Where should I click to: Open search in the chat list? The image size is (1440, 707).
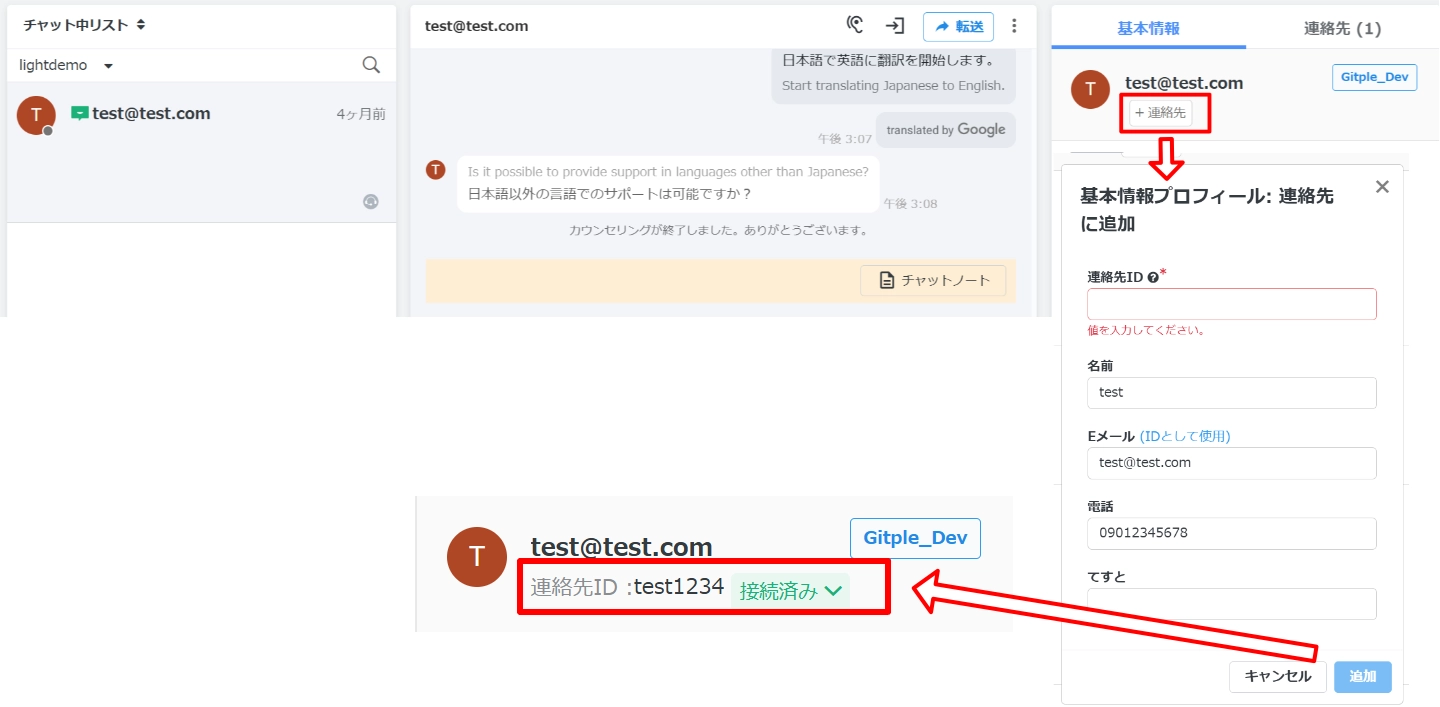[x=371, y=65]
